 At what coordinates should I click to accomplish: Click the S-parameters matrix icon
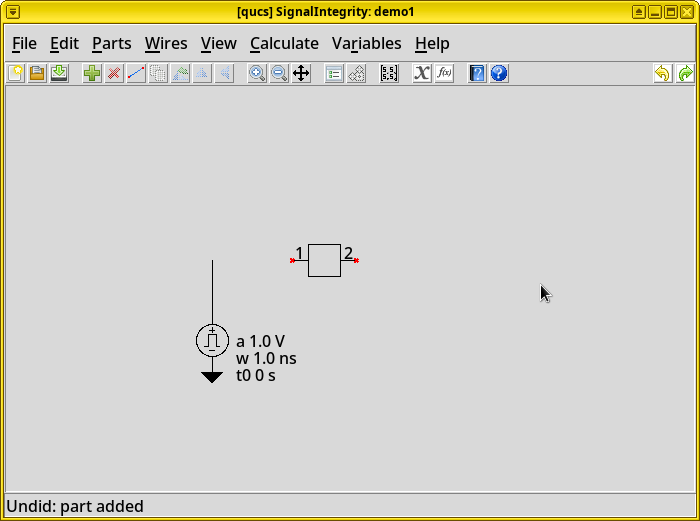pyautogui.click(x=389, y=73)
